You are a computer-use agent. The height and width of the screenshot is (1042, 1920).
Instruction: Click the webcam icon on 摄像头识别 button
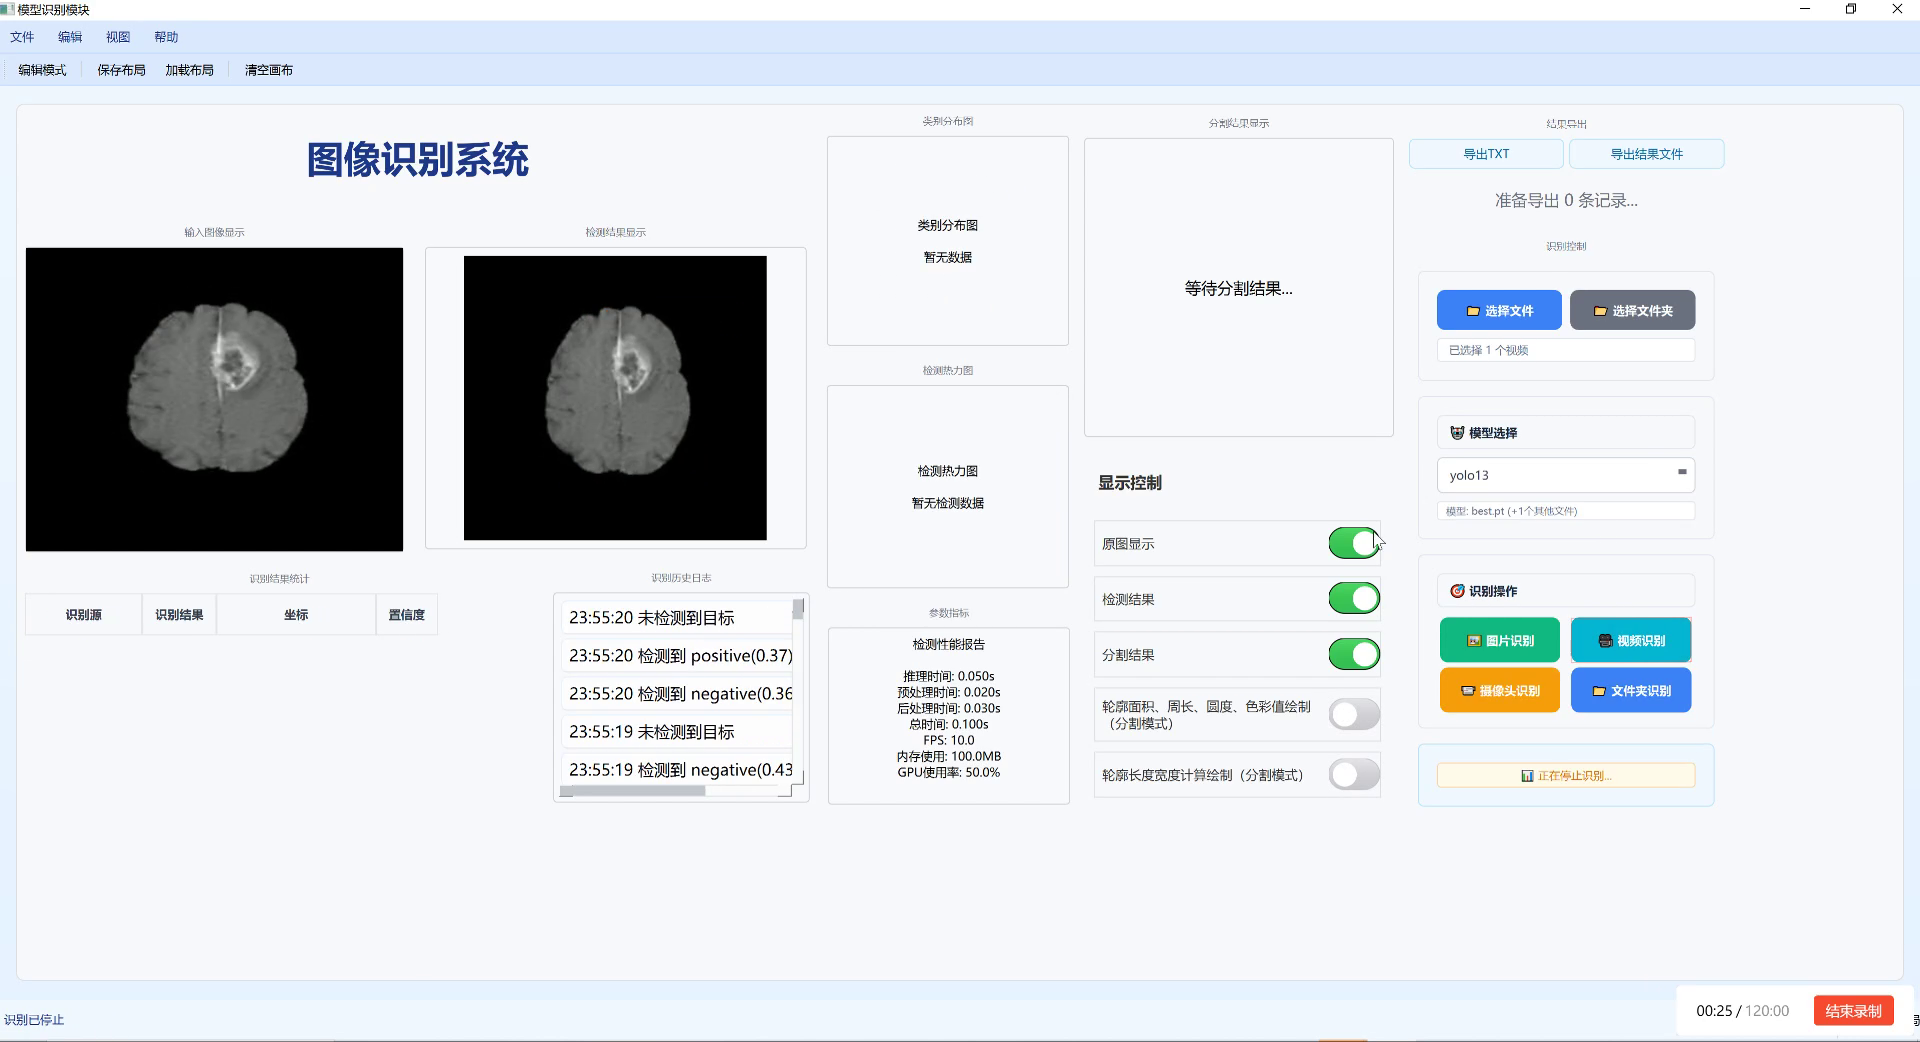click(x=1466, y=689)
